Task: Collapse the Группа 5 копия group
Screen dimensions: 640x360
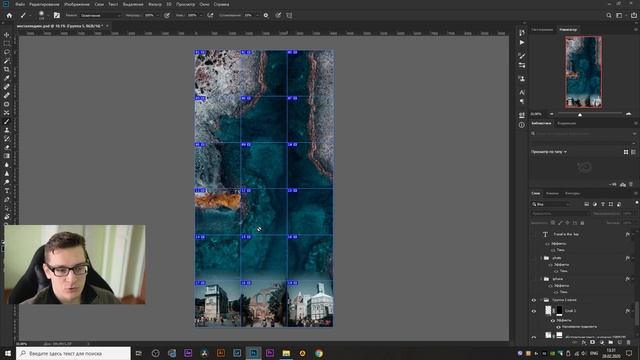Action: (x=541, y=300)
